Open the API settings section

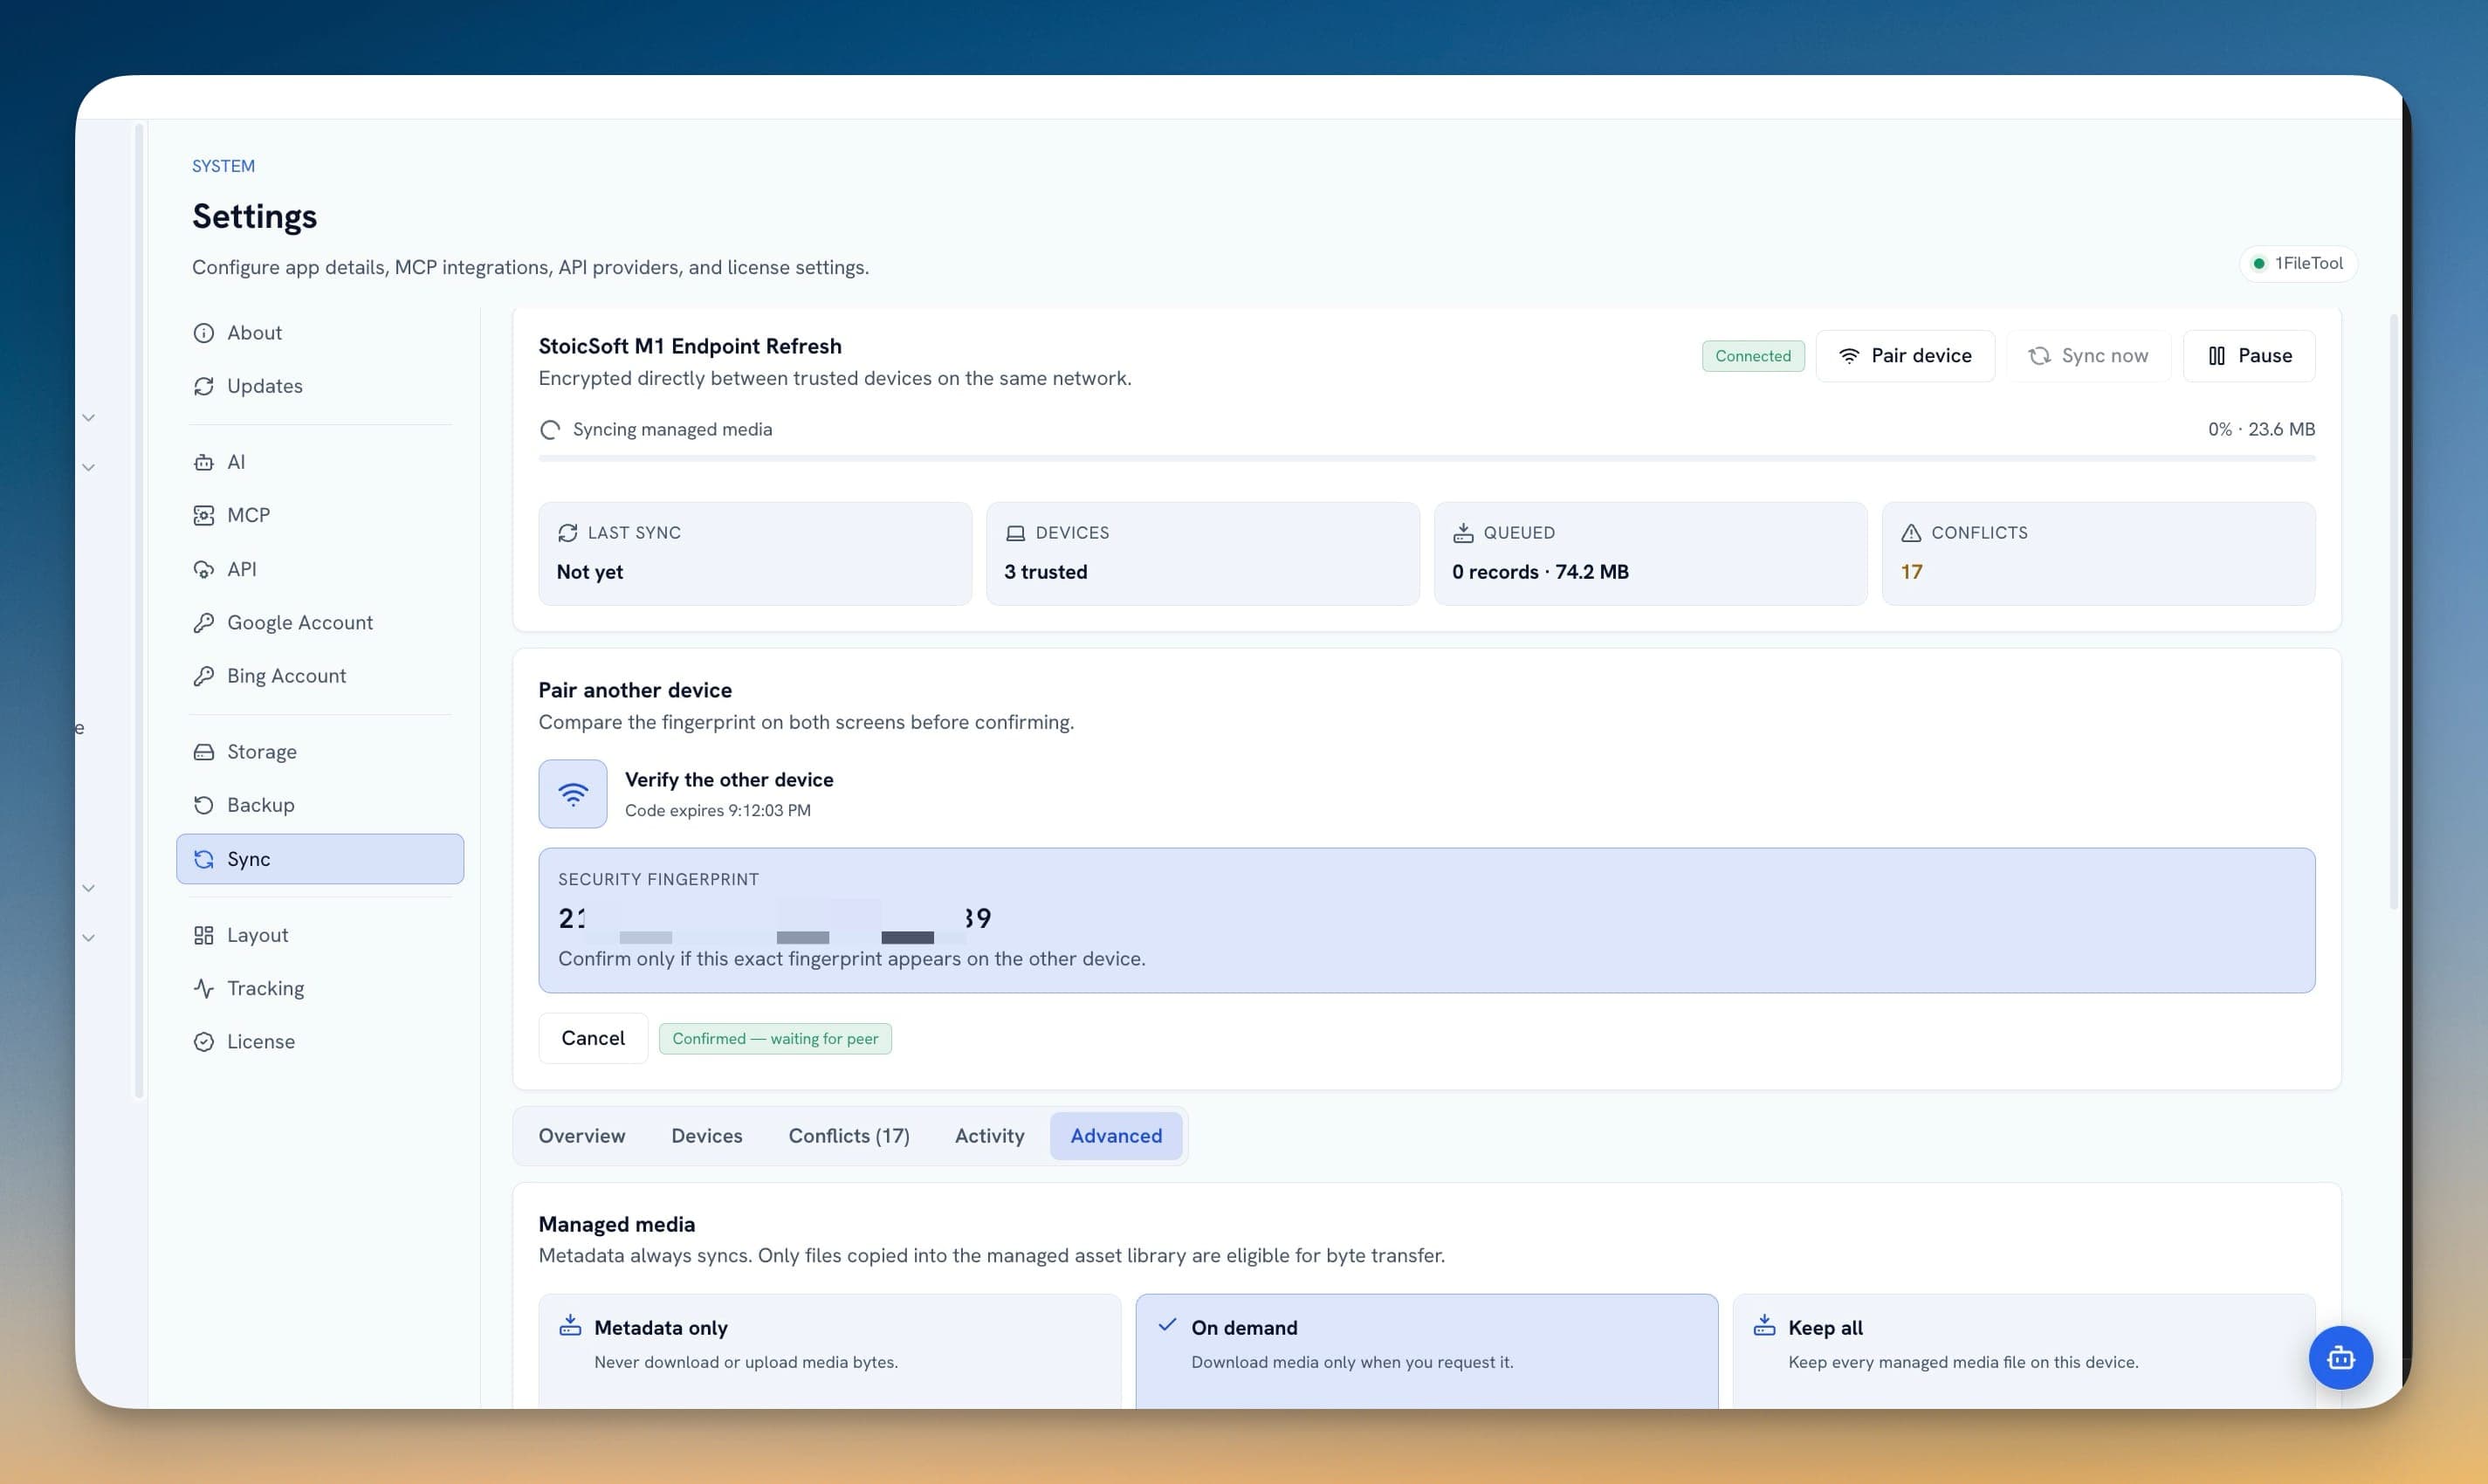point(320,569)
